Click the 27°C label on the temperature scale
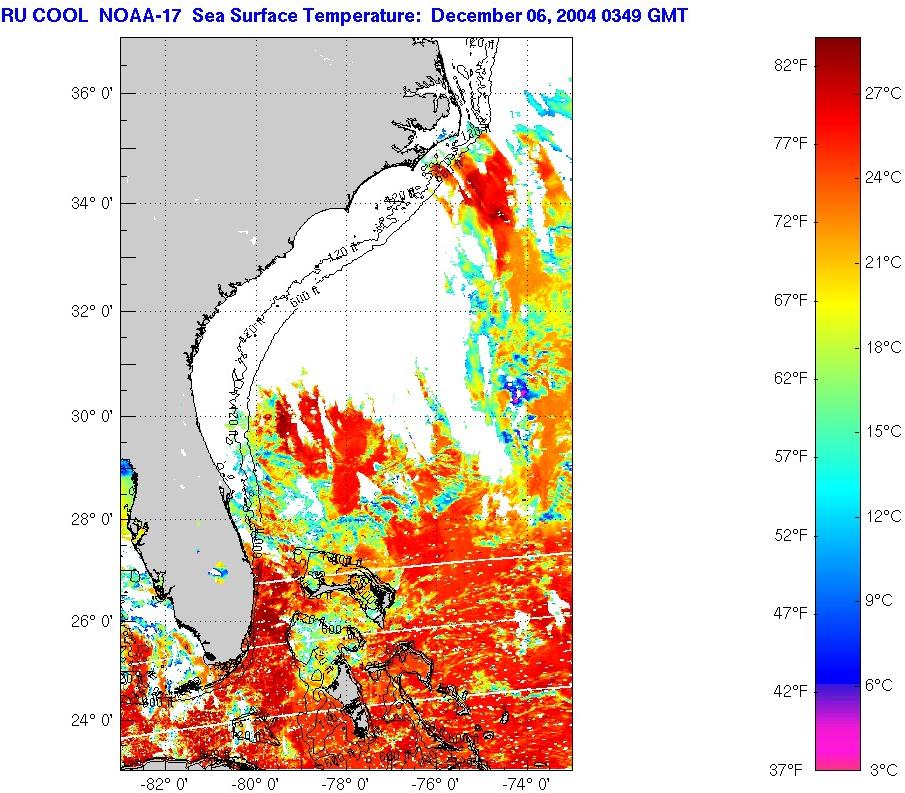The height and width of the screenshot is (793, 905). point(883,93)
